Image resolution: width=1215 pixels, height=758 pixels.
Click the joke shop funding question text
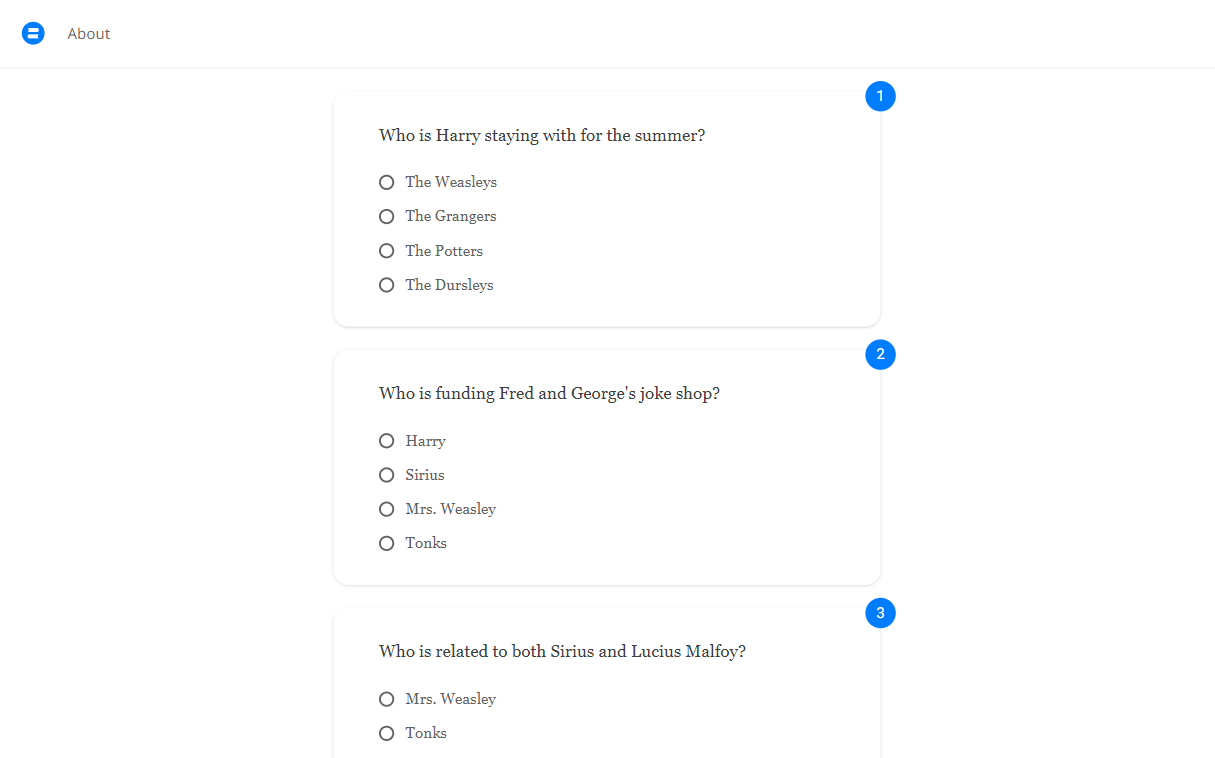tap(549, 393)
